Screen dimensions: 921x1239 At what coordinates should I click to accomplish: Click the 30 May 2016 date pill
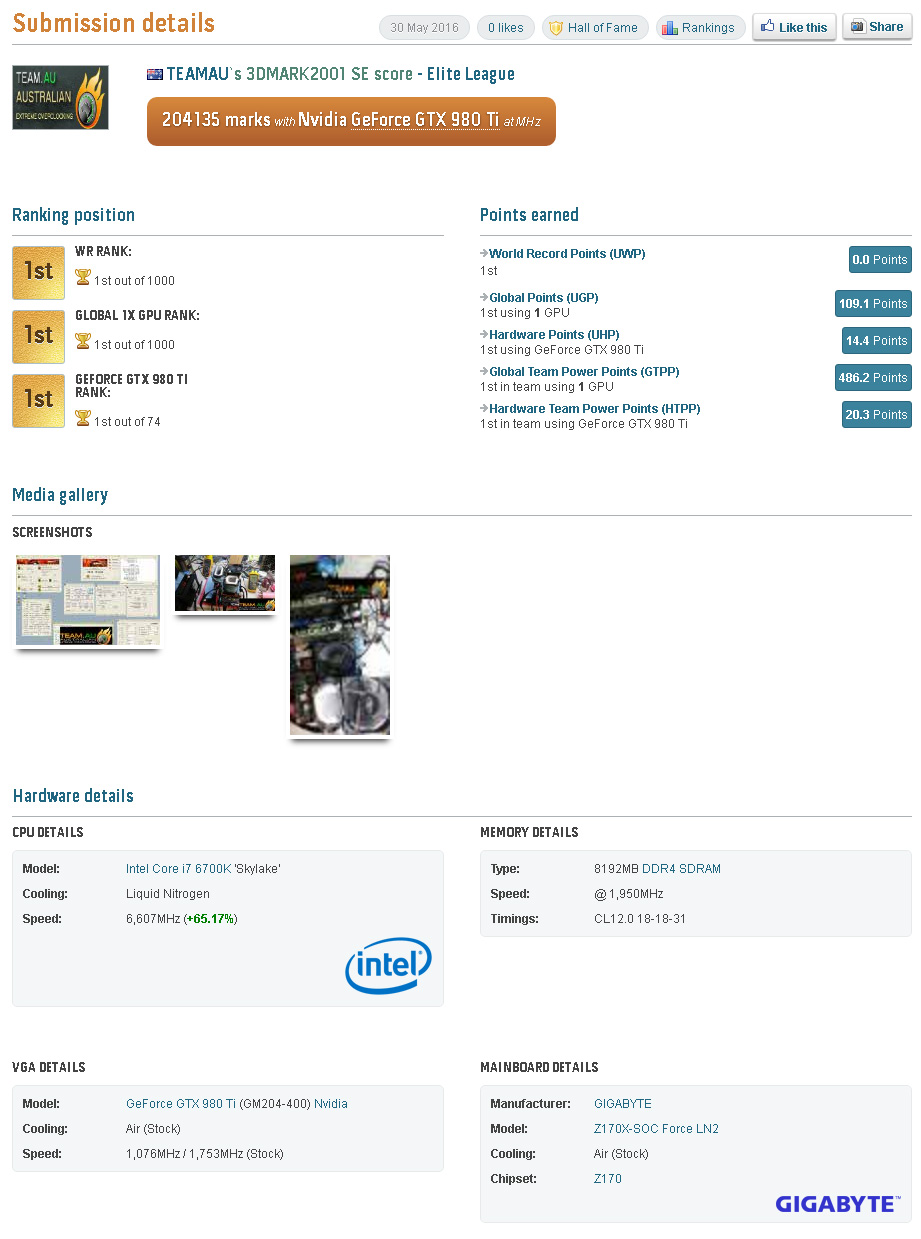[424, 28]
